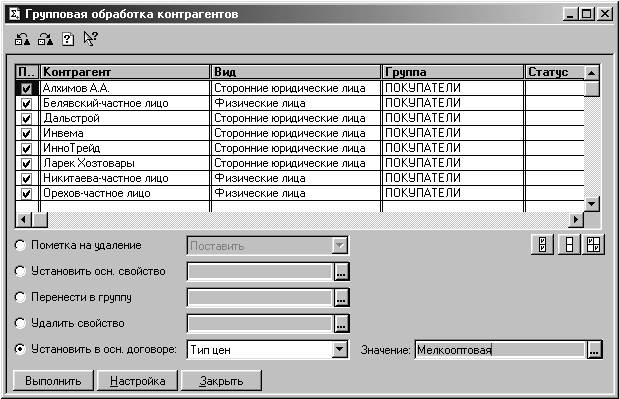Image resolution: width=619 pixels, height=399 pixels.
Task: Click the horizontal scrollbar thumb
Action: click(39, 219)
